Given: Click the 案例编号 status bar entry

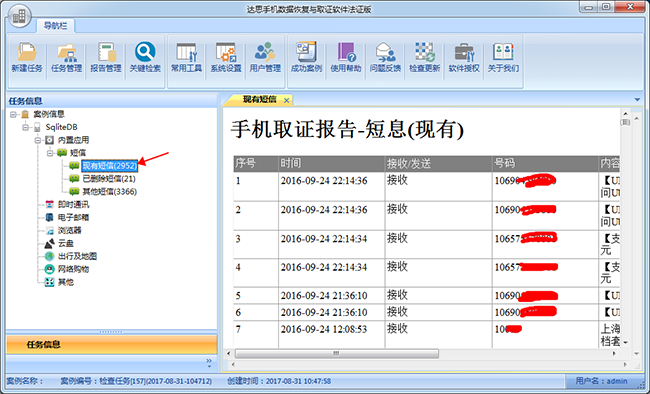Looking at the screenshot, I should (136, 381).
